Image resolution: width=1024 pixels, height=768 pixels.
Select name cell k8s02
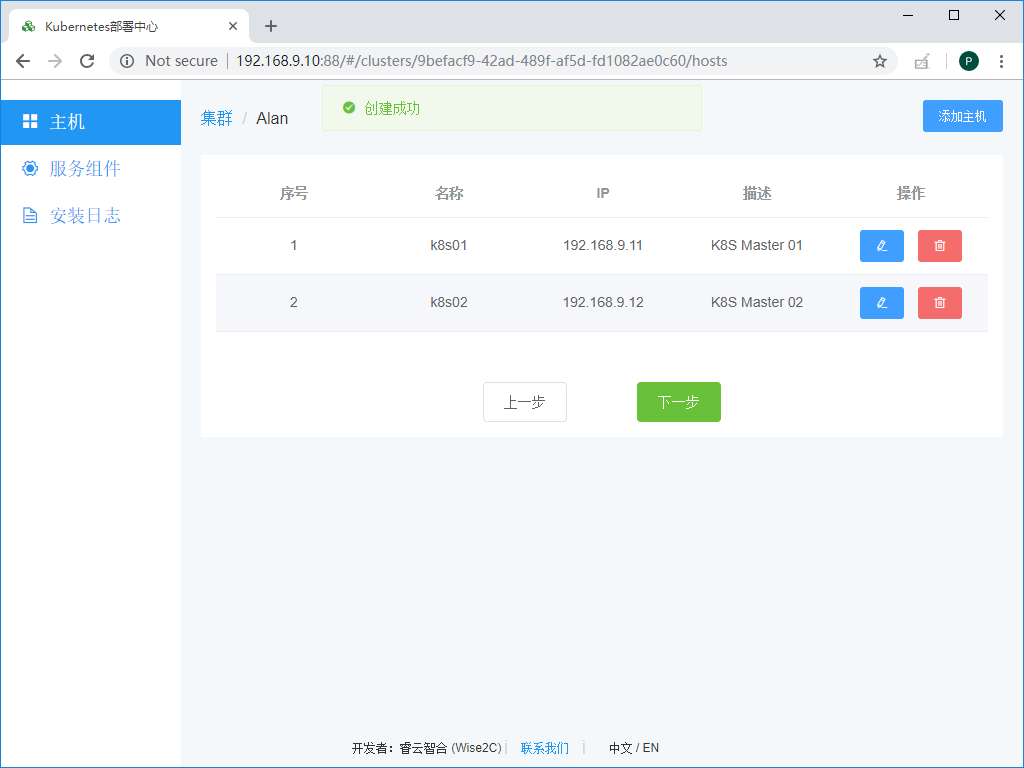click(x=449, y=302)
